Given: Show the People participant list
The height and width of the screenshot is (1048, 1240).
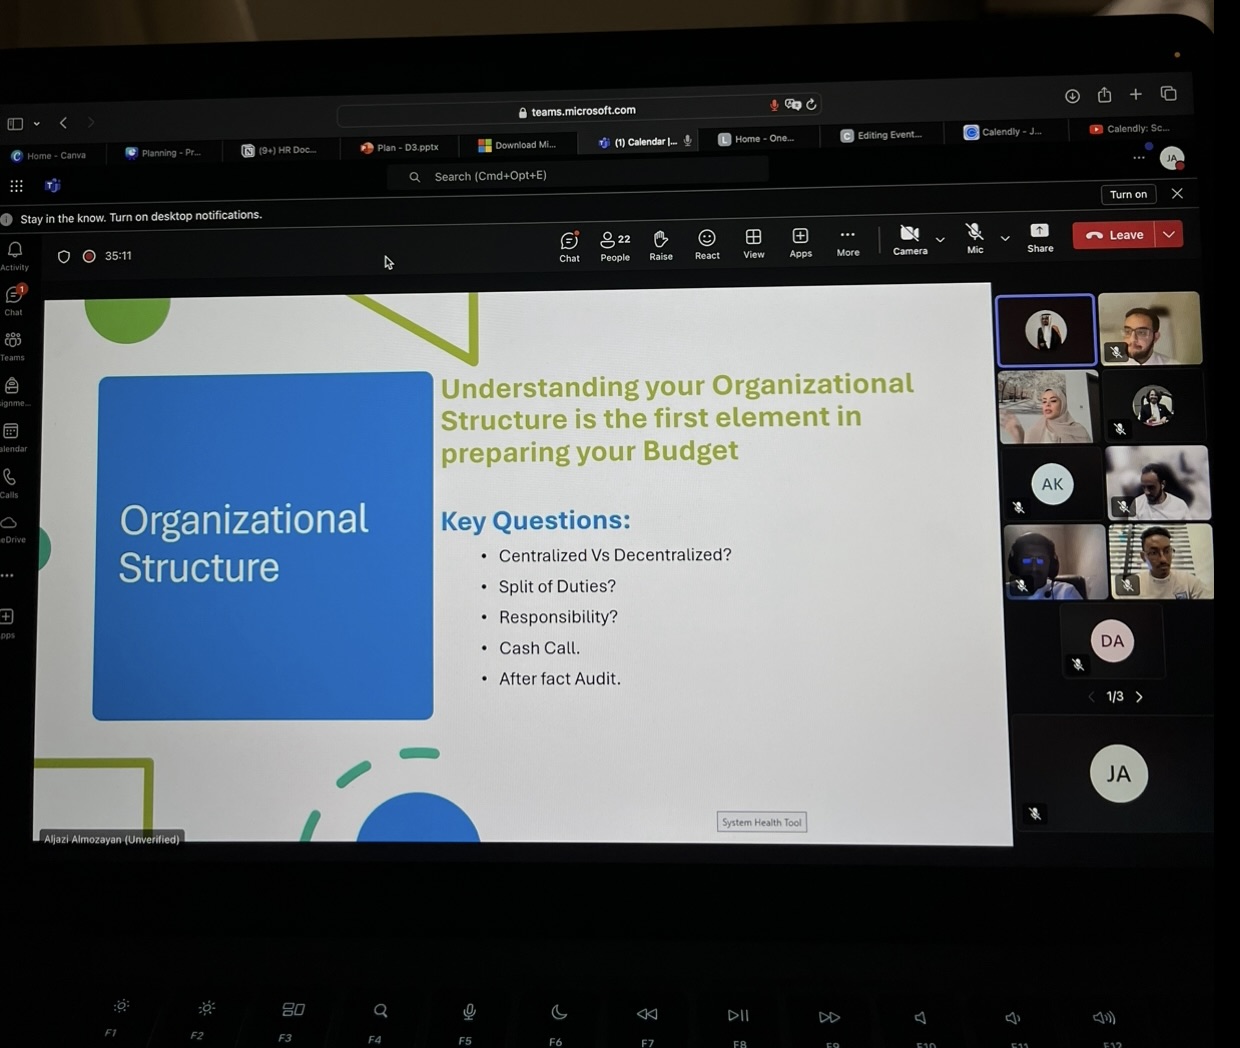Looking at the screenshot, I should (615, 246).
